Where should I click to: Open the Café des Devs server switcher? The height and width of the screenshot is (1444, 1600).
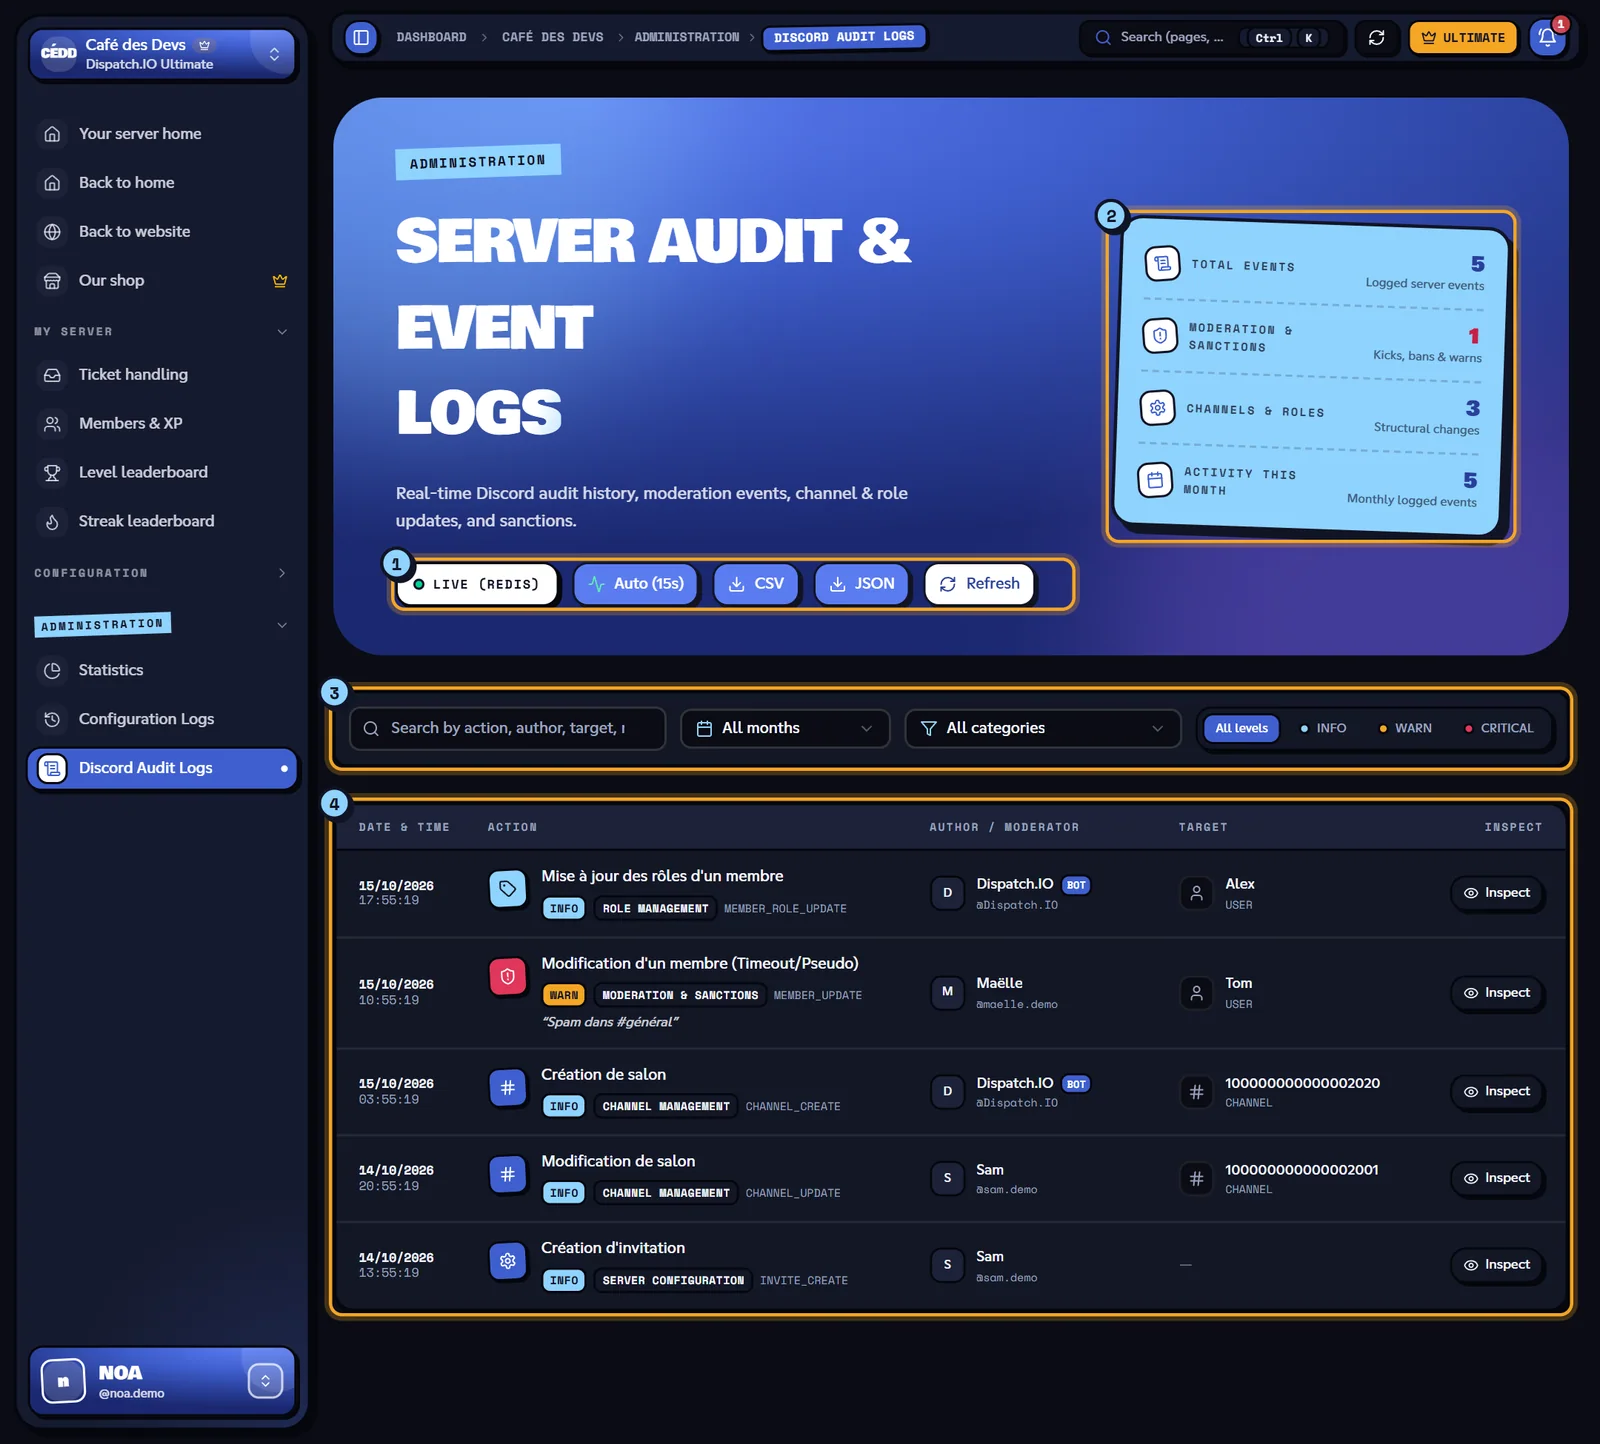click(163, 54)
